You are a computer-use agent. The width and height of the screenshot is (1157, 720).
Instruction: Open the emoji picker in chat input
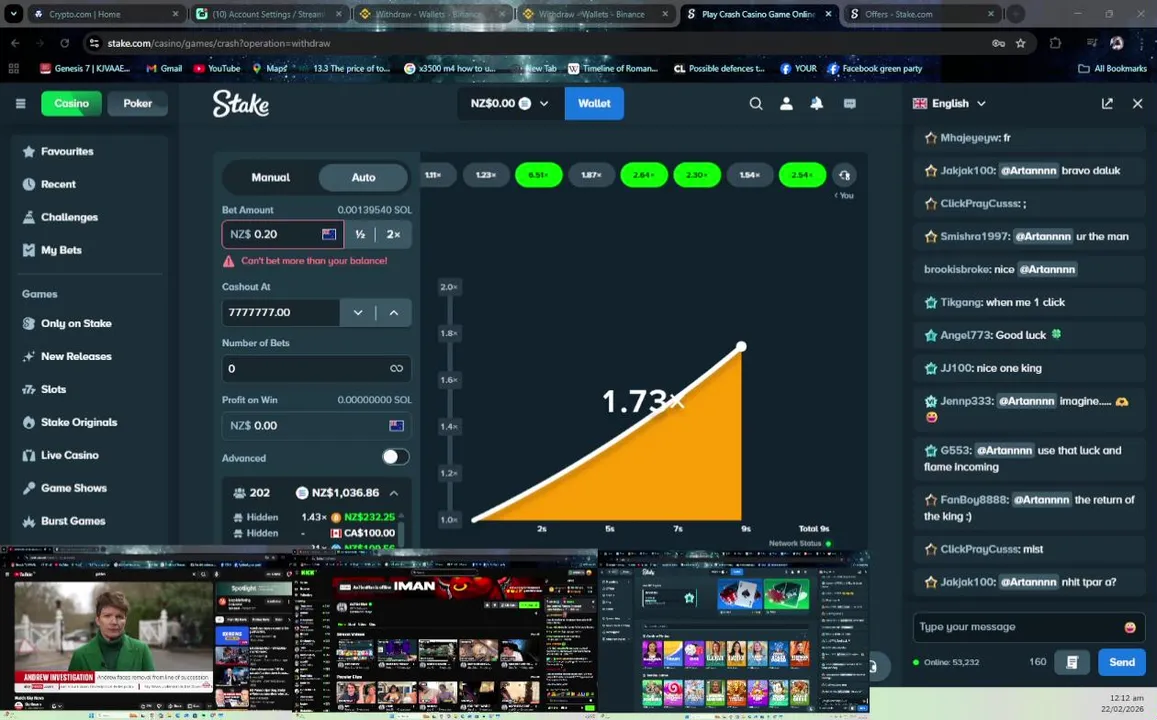[1130, 627]
